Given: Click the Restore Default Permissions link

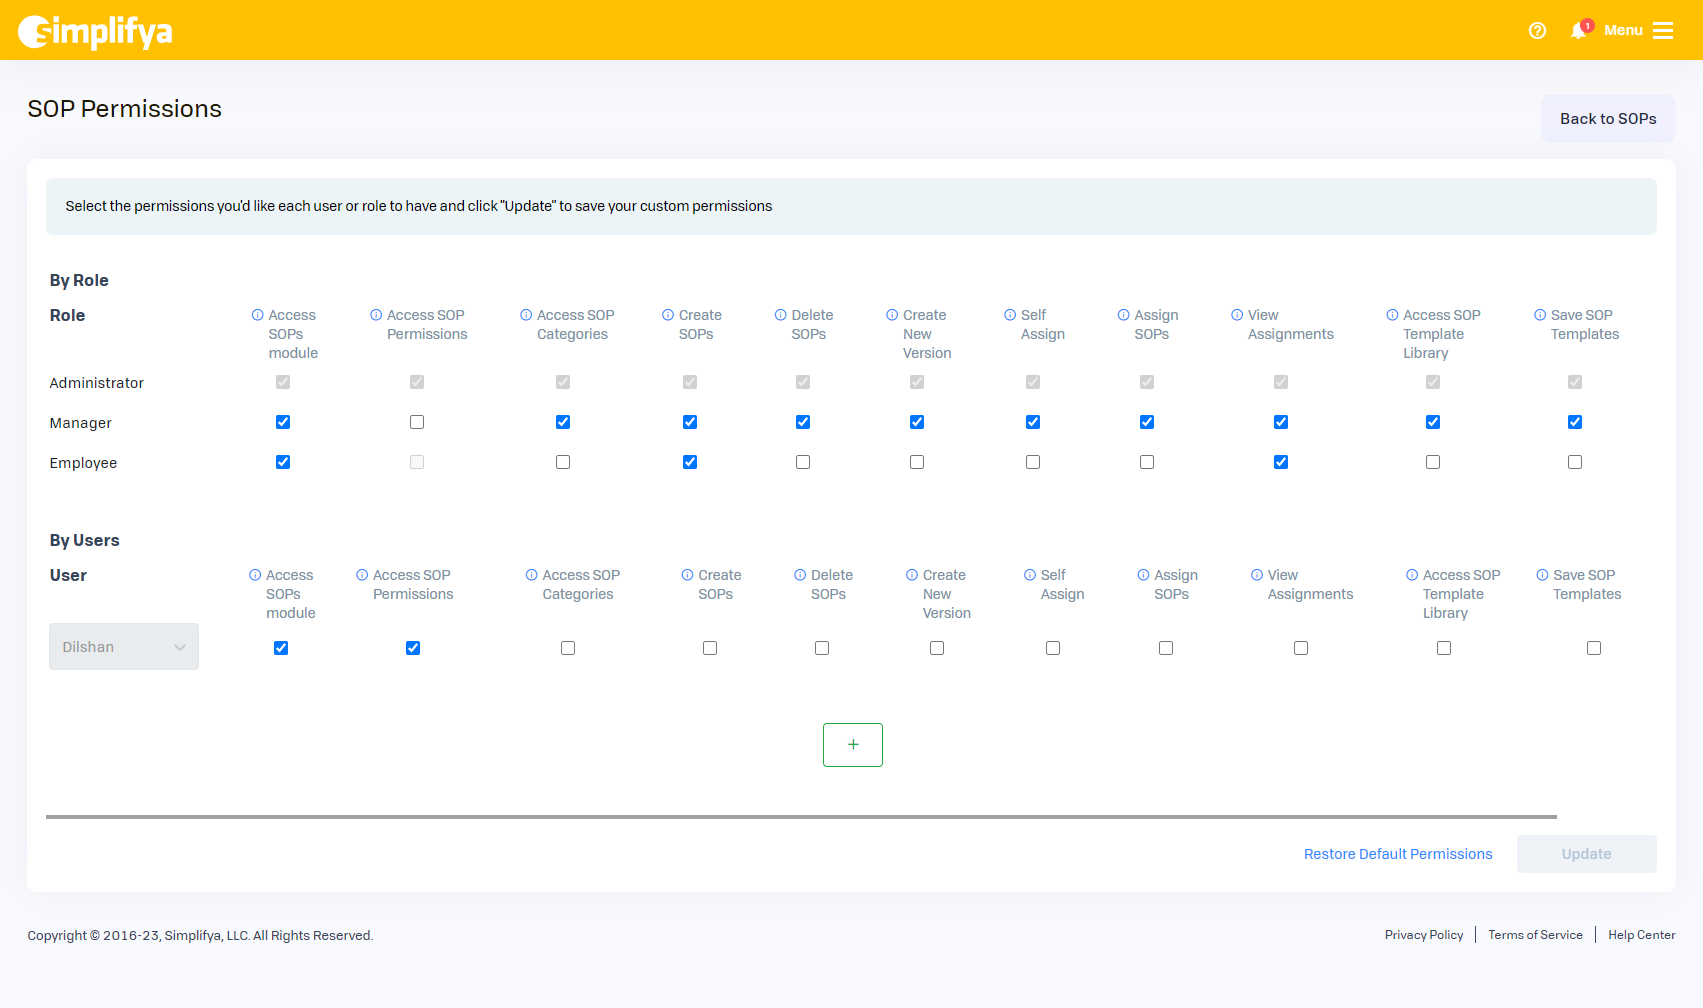Looking at the screenshot, I should [x=1397, y=854].
